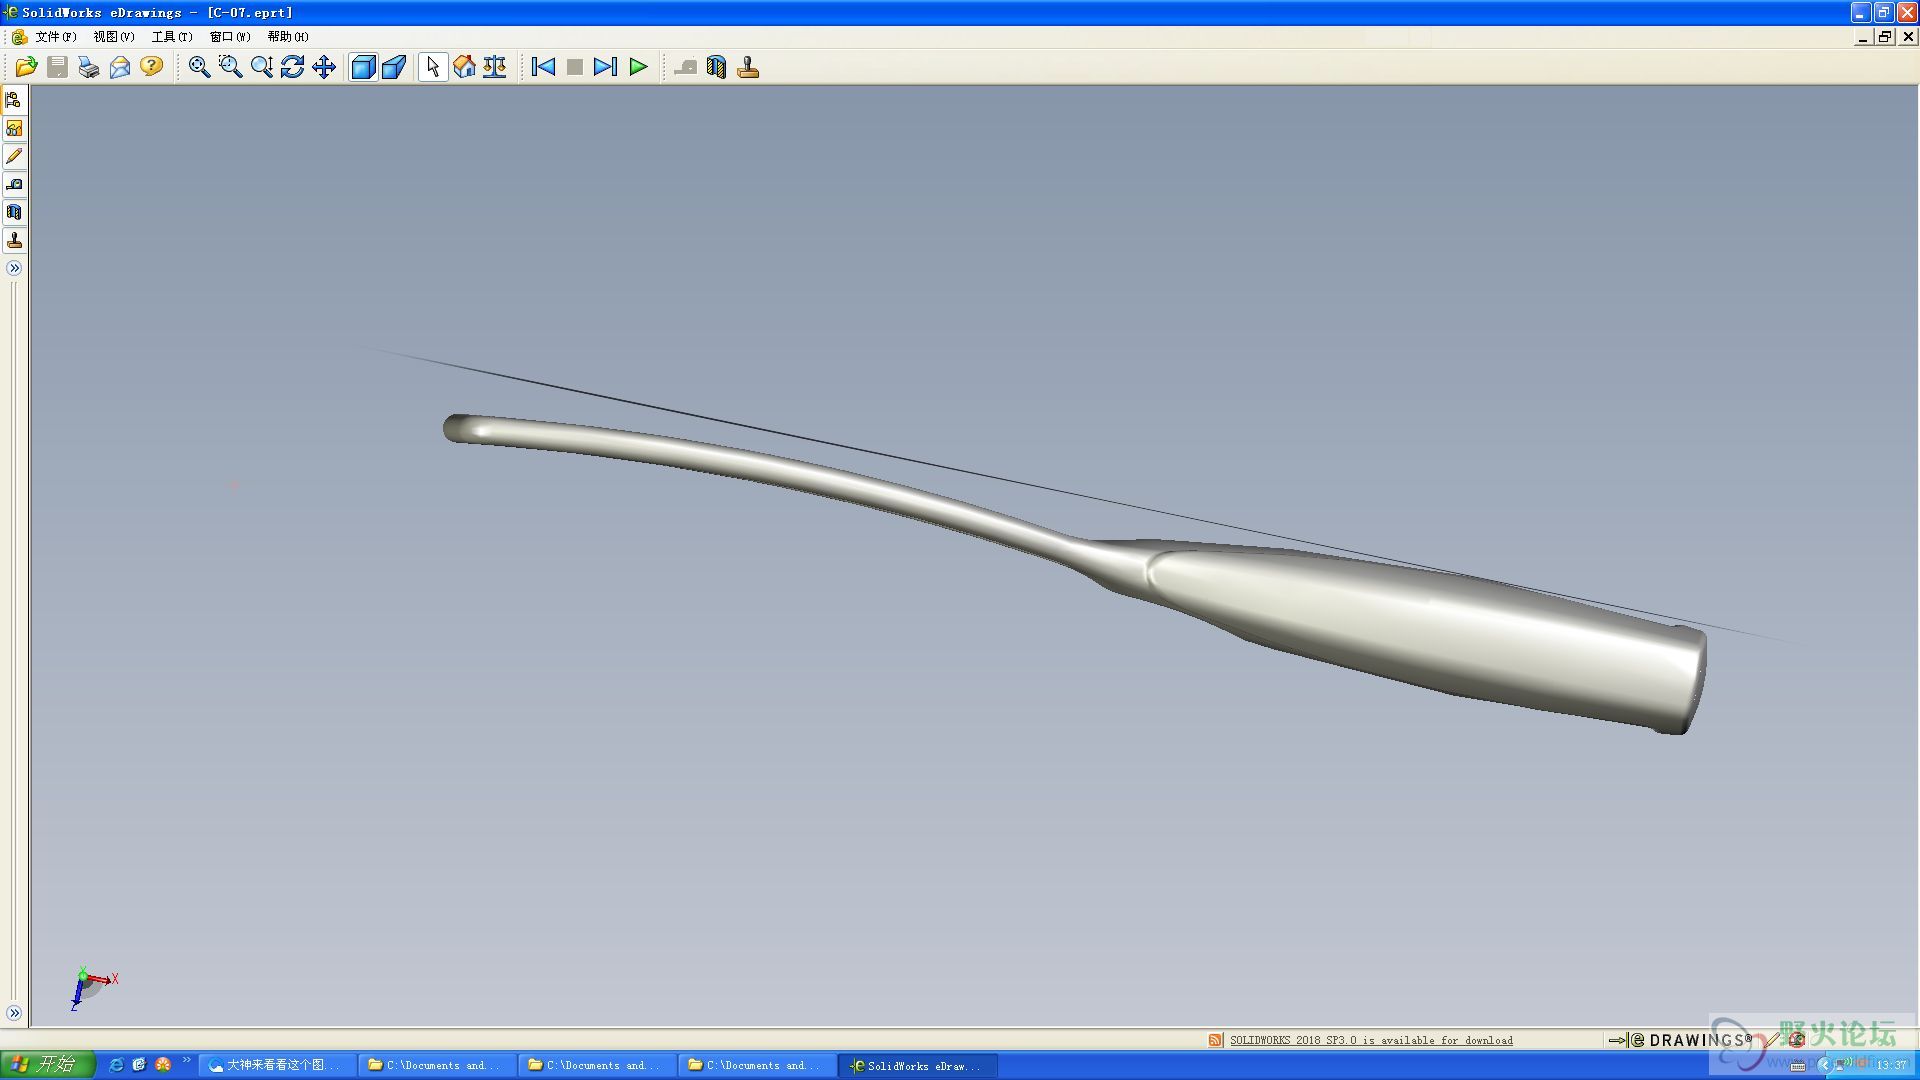
Task: Activate the Pan arrows tool
Action: 324,67
